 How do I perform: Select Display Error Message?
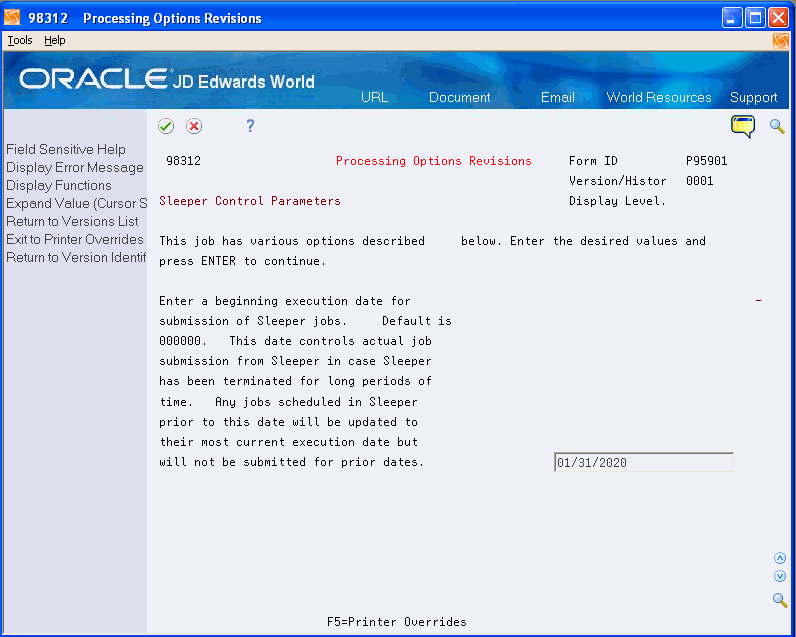[x=75, y=167]
